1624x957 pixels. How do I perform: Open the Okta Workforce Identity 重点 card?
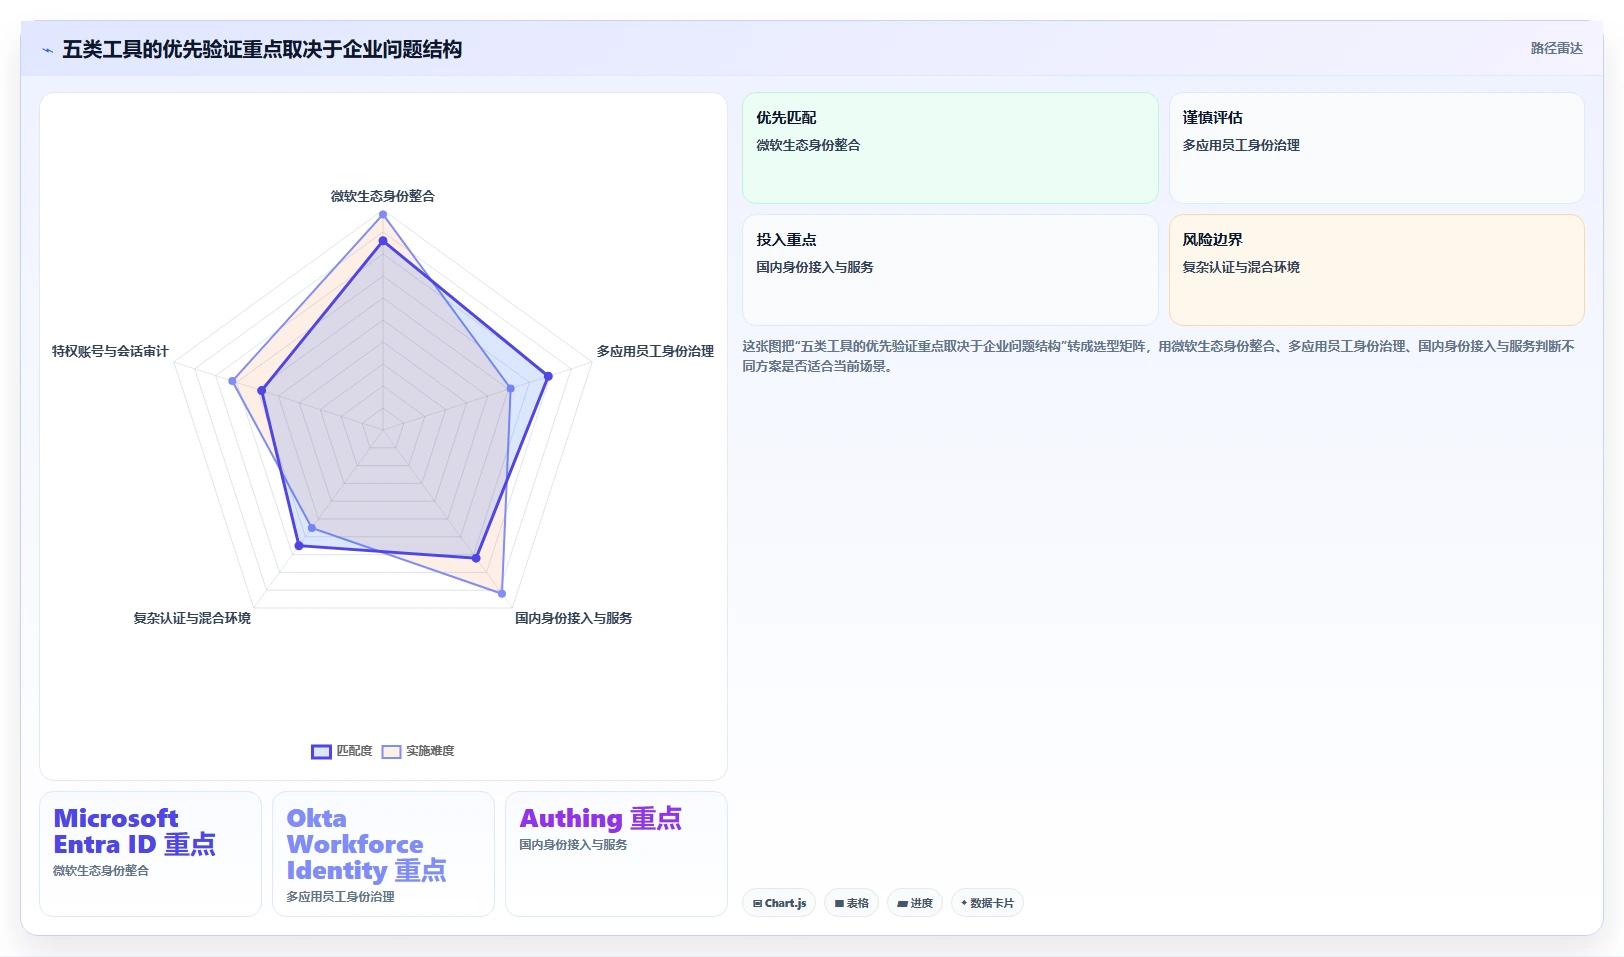pos(383,854)
